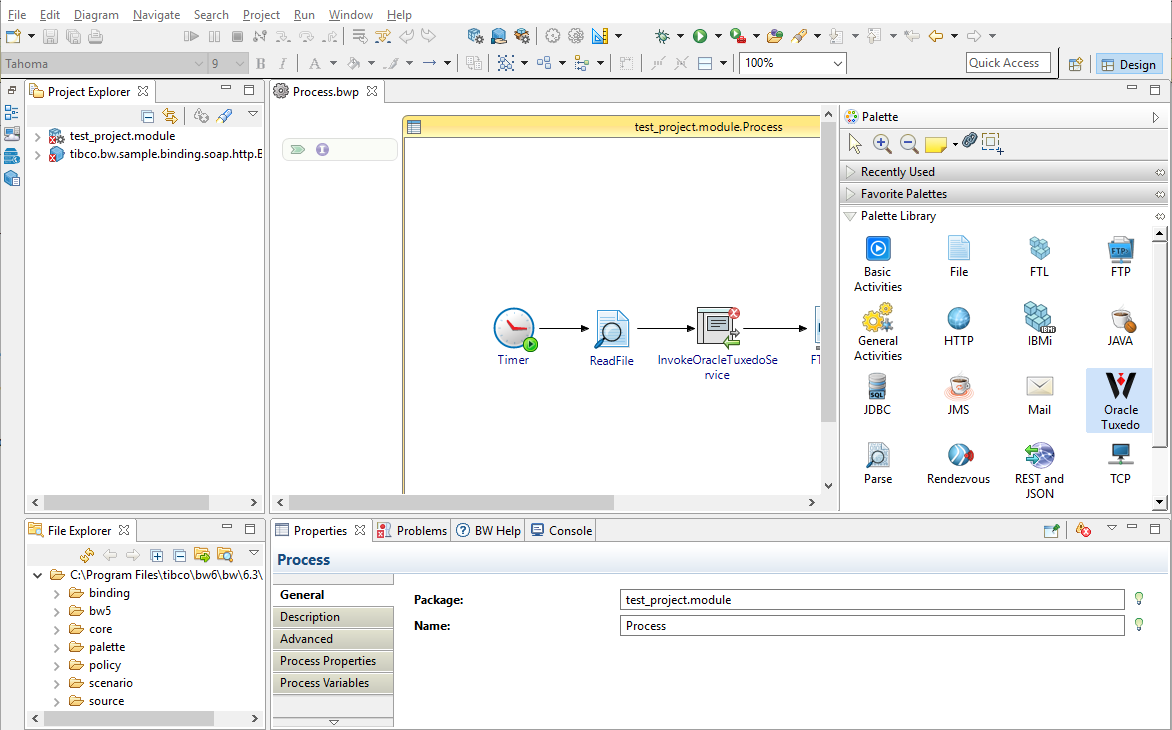Toggle the Design perspective button
Viewport: 1172px width, 730px height.
pos(1129,64)
